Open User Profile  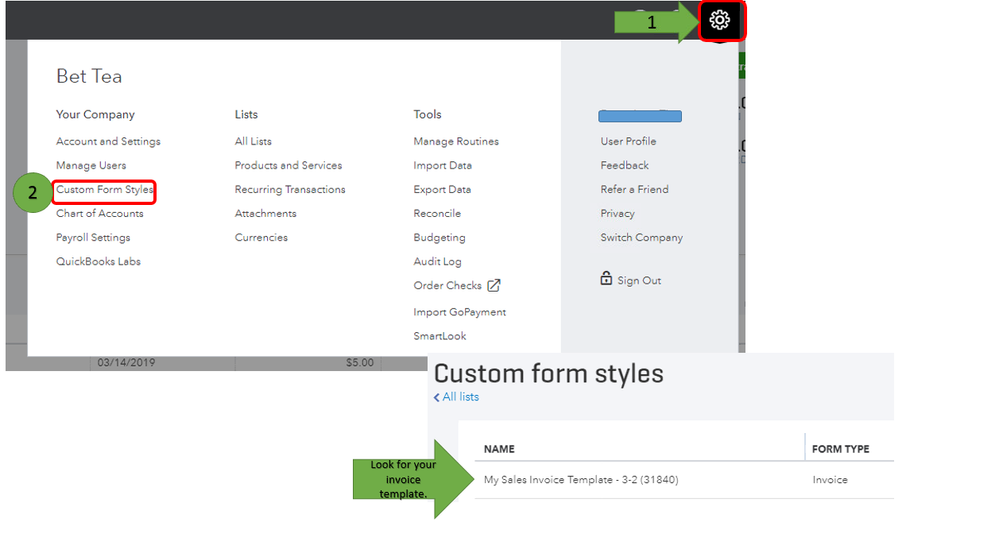click(628, 141)
